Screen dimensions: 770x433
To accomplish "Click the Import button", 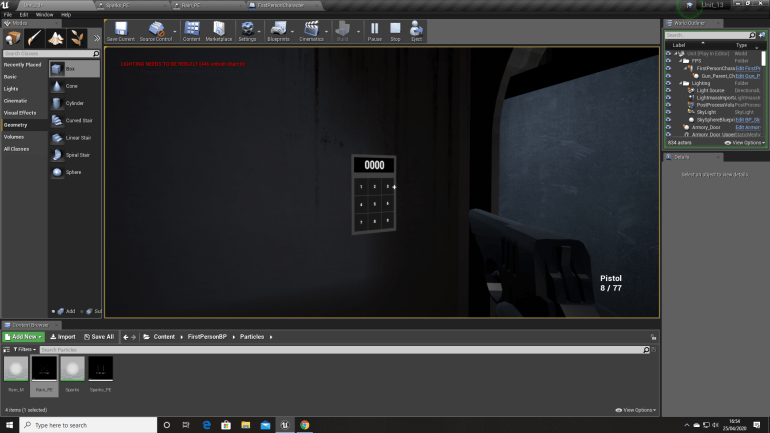I will [x=63, y=337].
